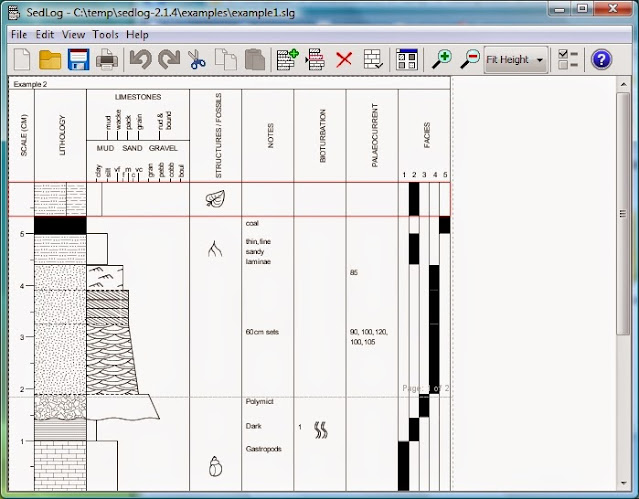The height and width of the screenshot is (499, 639).
Task: Click the 'Polymict' note text
Action: (x=260, y=402)
